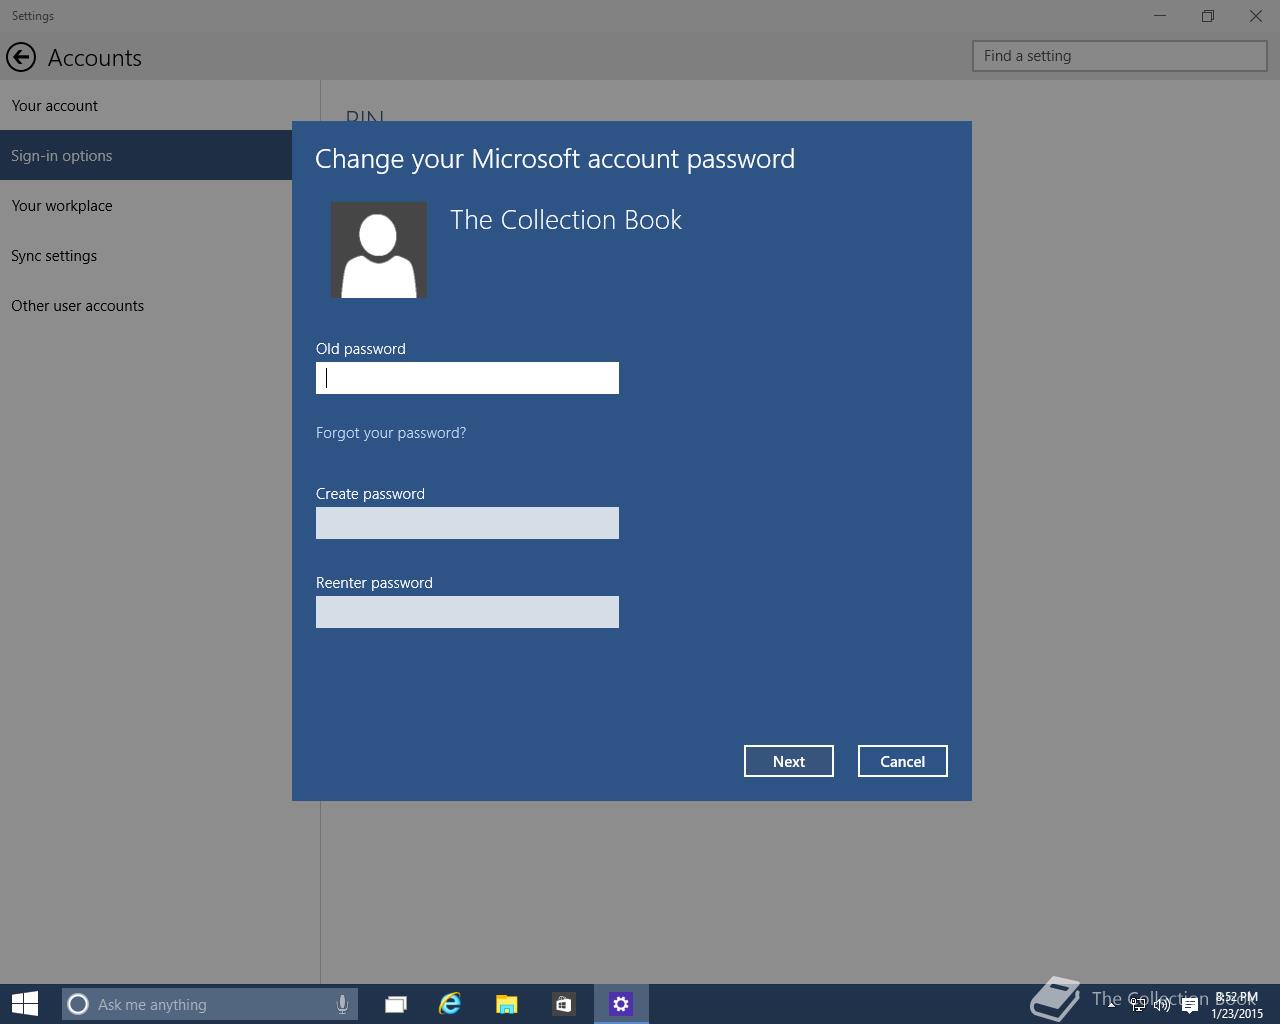Screen dimensions: 1280x1024
Task: Show hidden system tray icons
Action: 1111,1005
